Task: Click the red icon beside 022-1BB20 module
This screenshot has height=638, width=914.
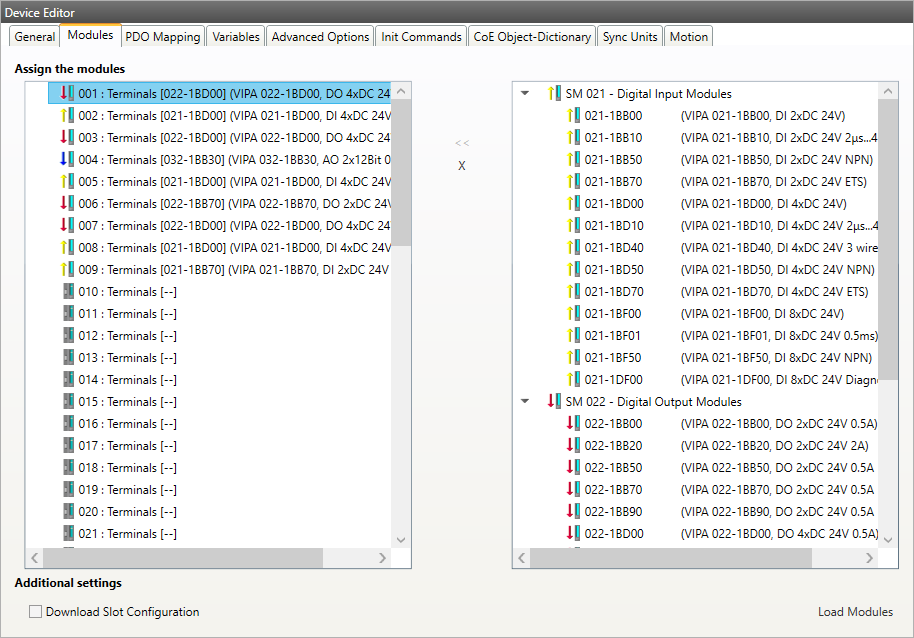Action: (x=572, y=445)
